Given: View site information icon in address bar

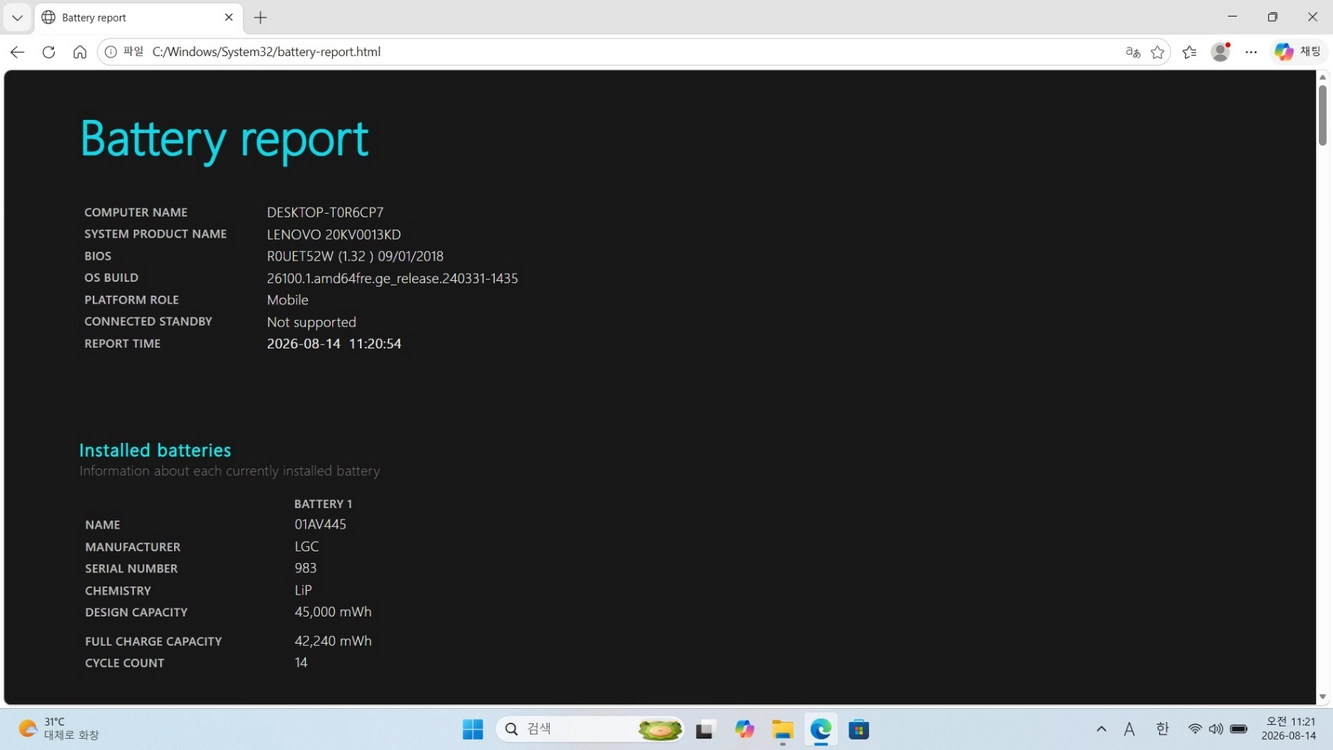Looking at the screenshot, I should (x=111, y=52).
